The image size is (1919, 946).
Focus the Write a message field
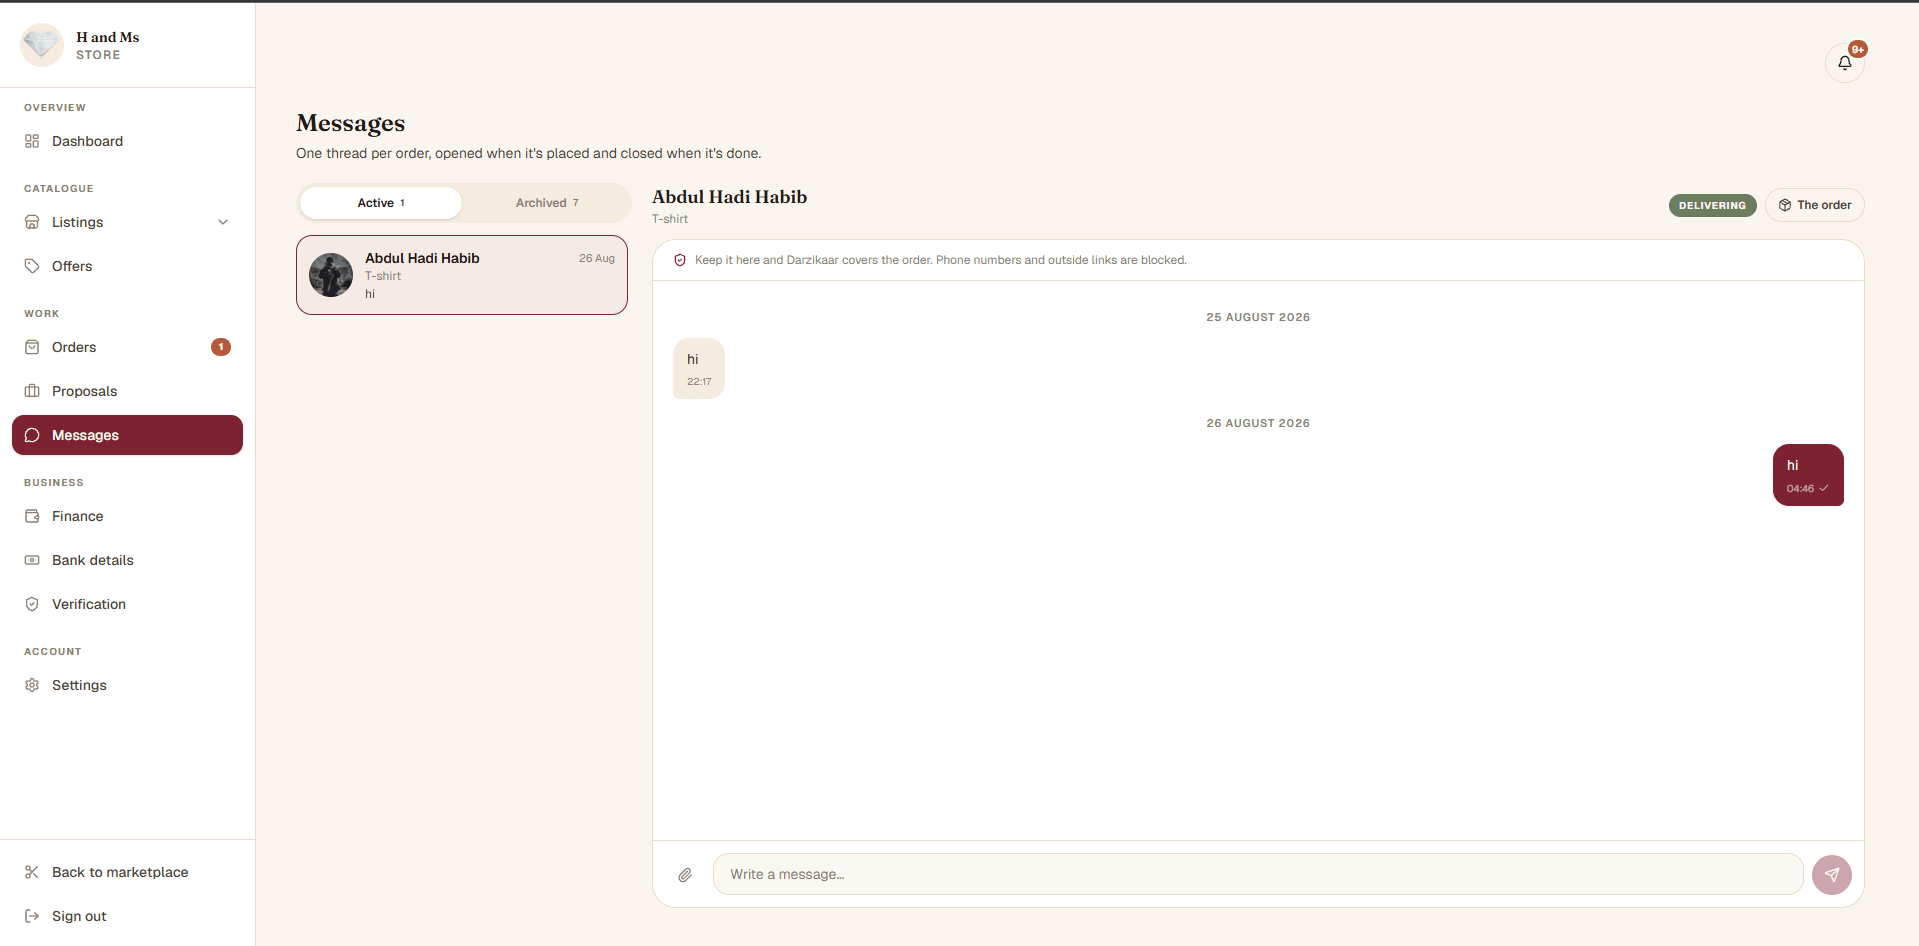click(x=1257, y=874)
